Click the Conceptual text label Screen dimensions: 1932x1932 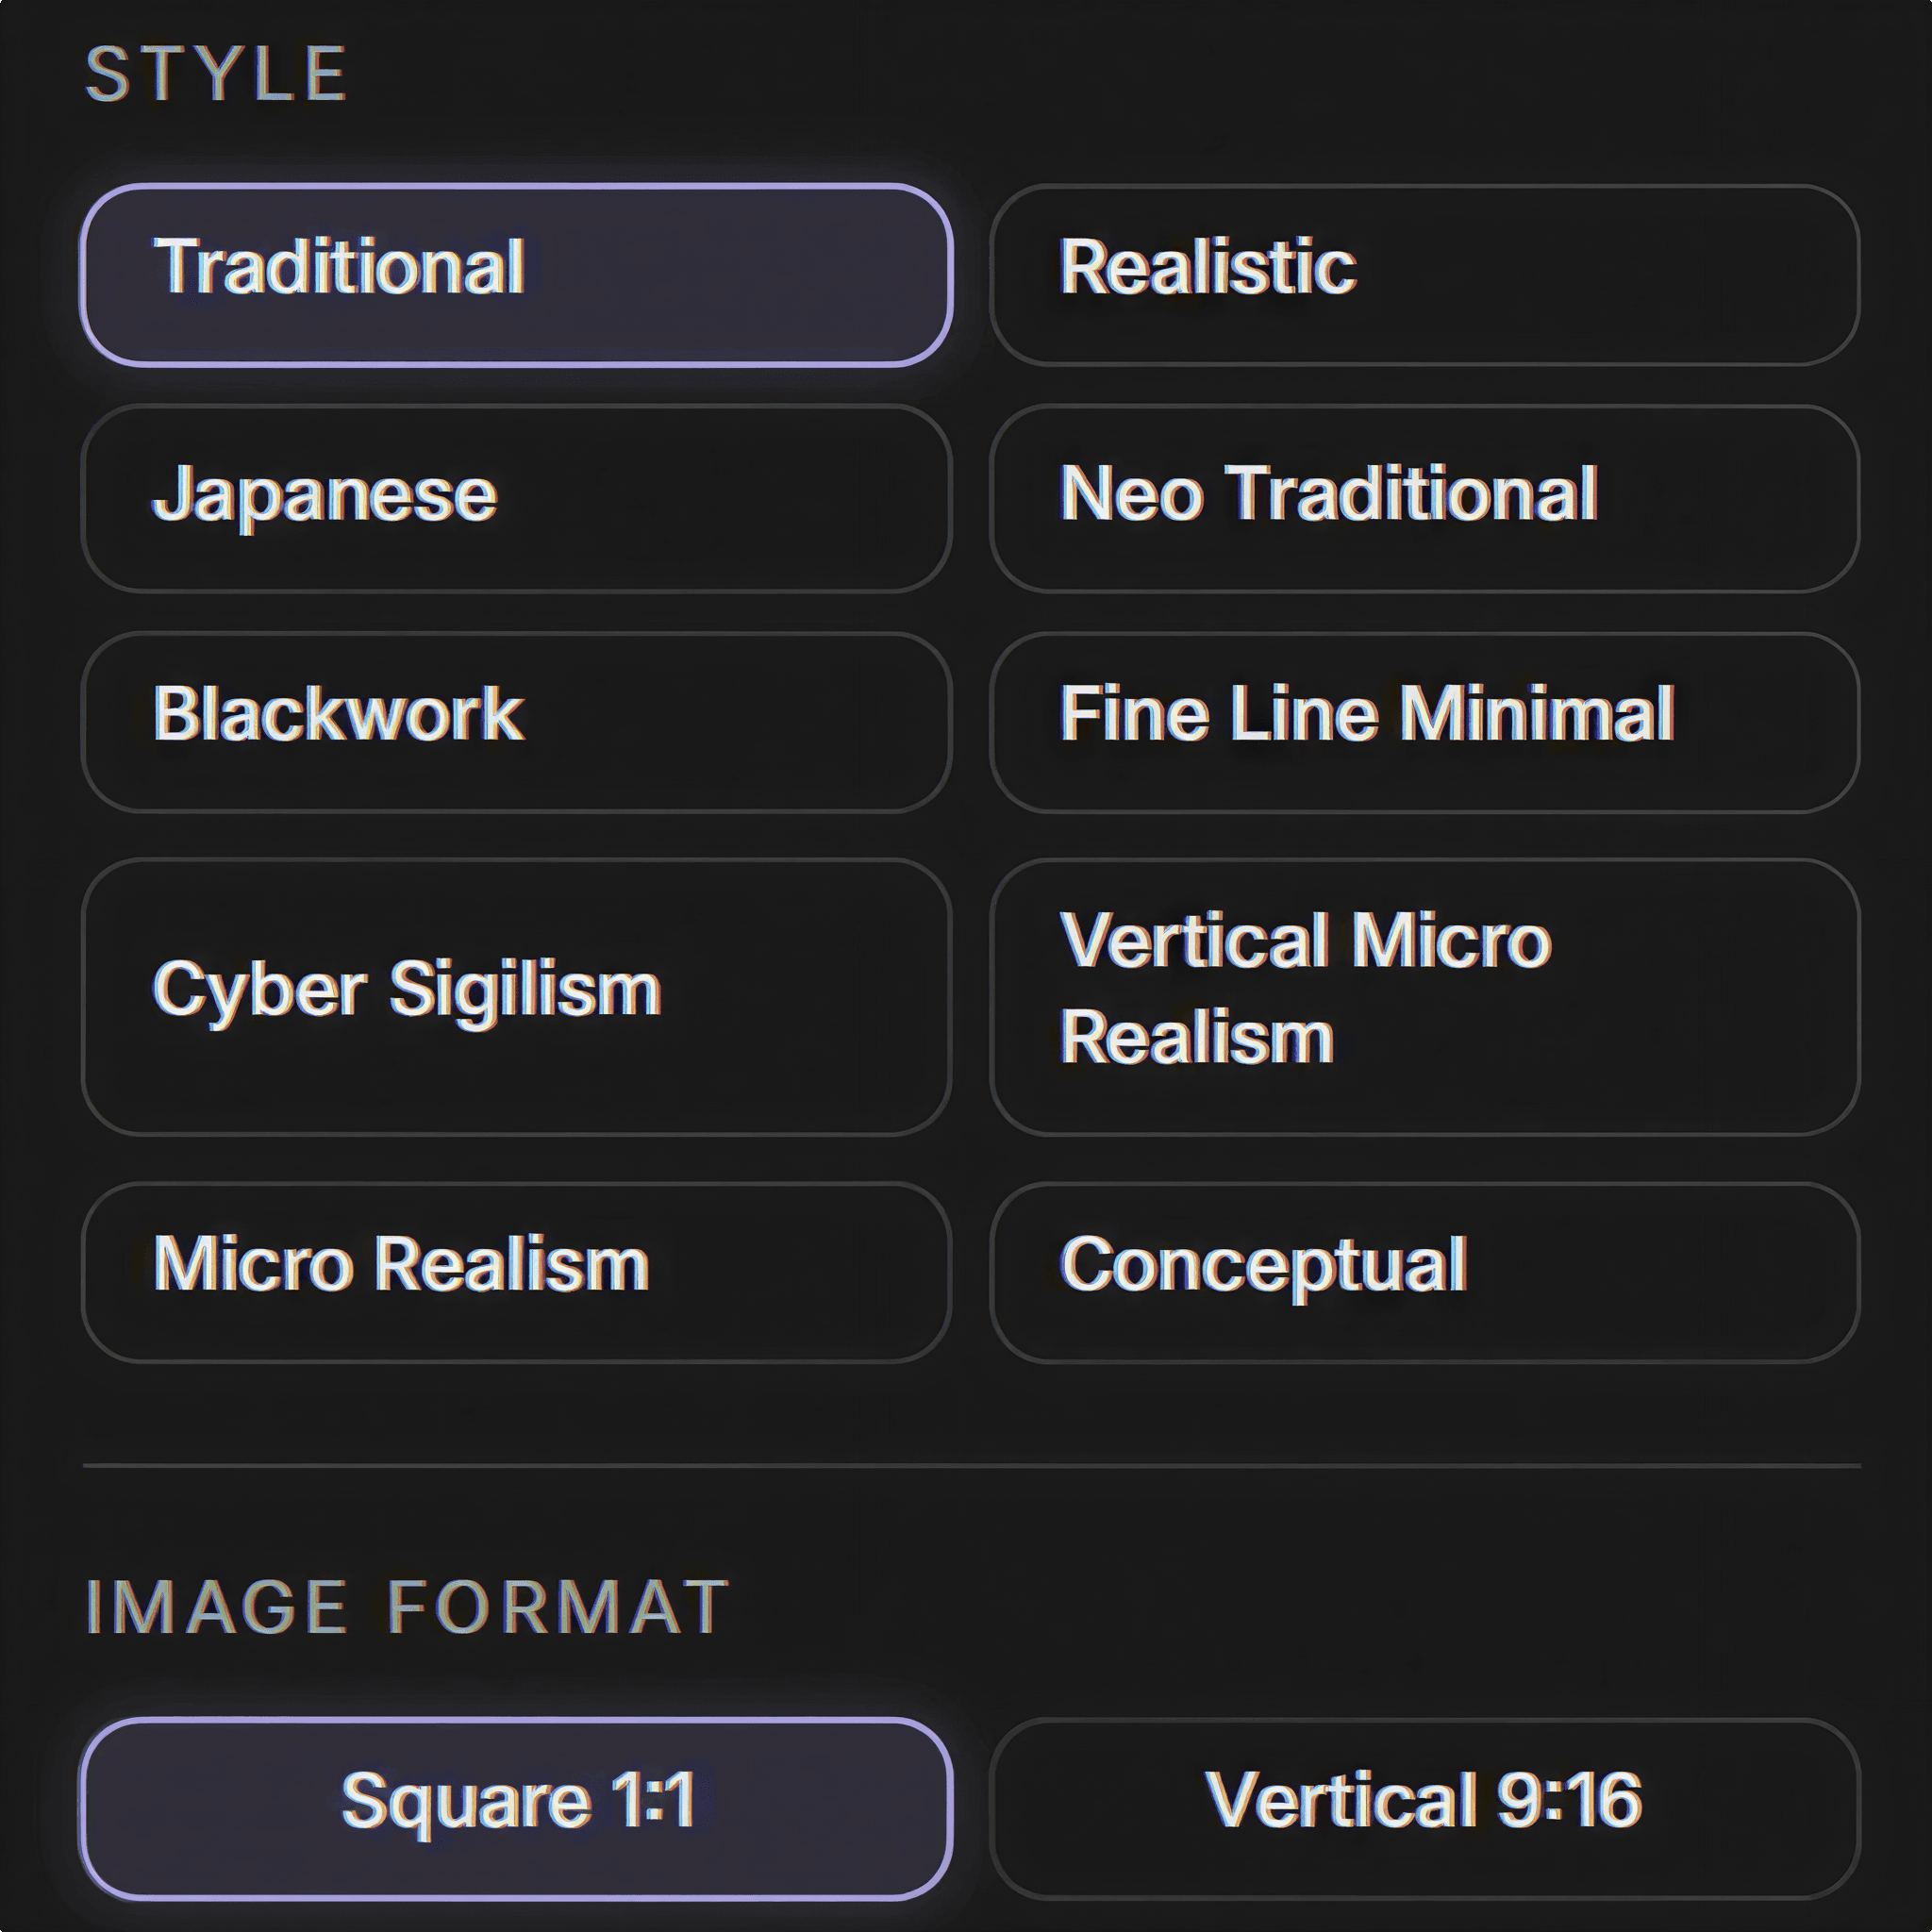(x=1263, y=1265)
